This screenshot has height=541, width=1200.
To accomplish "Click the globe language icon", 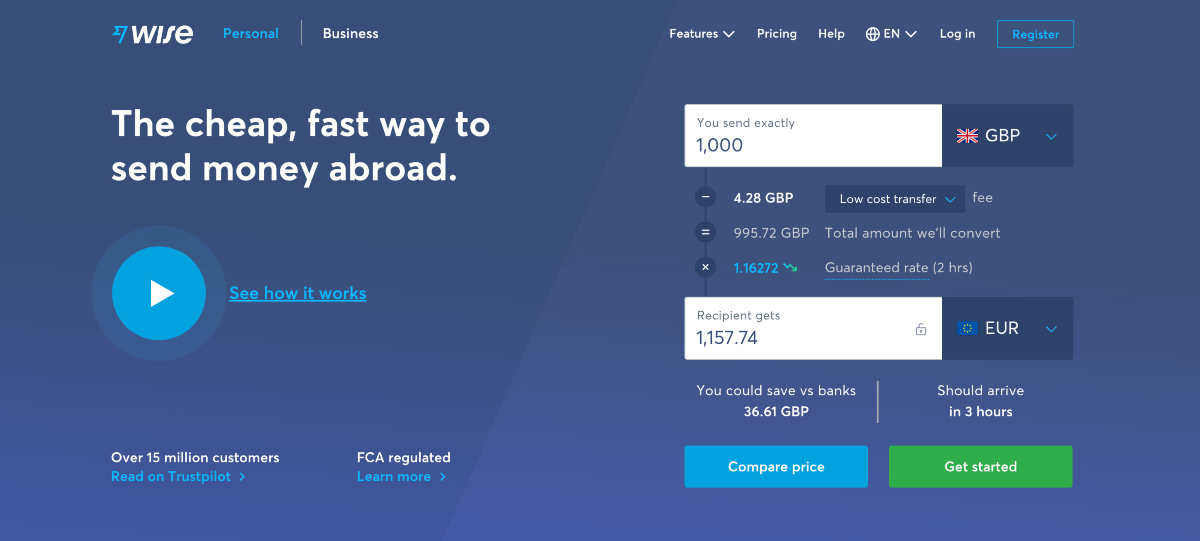I will coord(873,34).
